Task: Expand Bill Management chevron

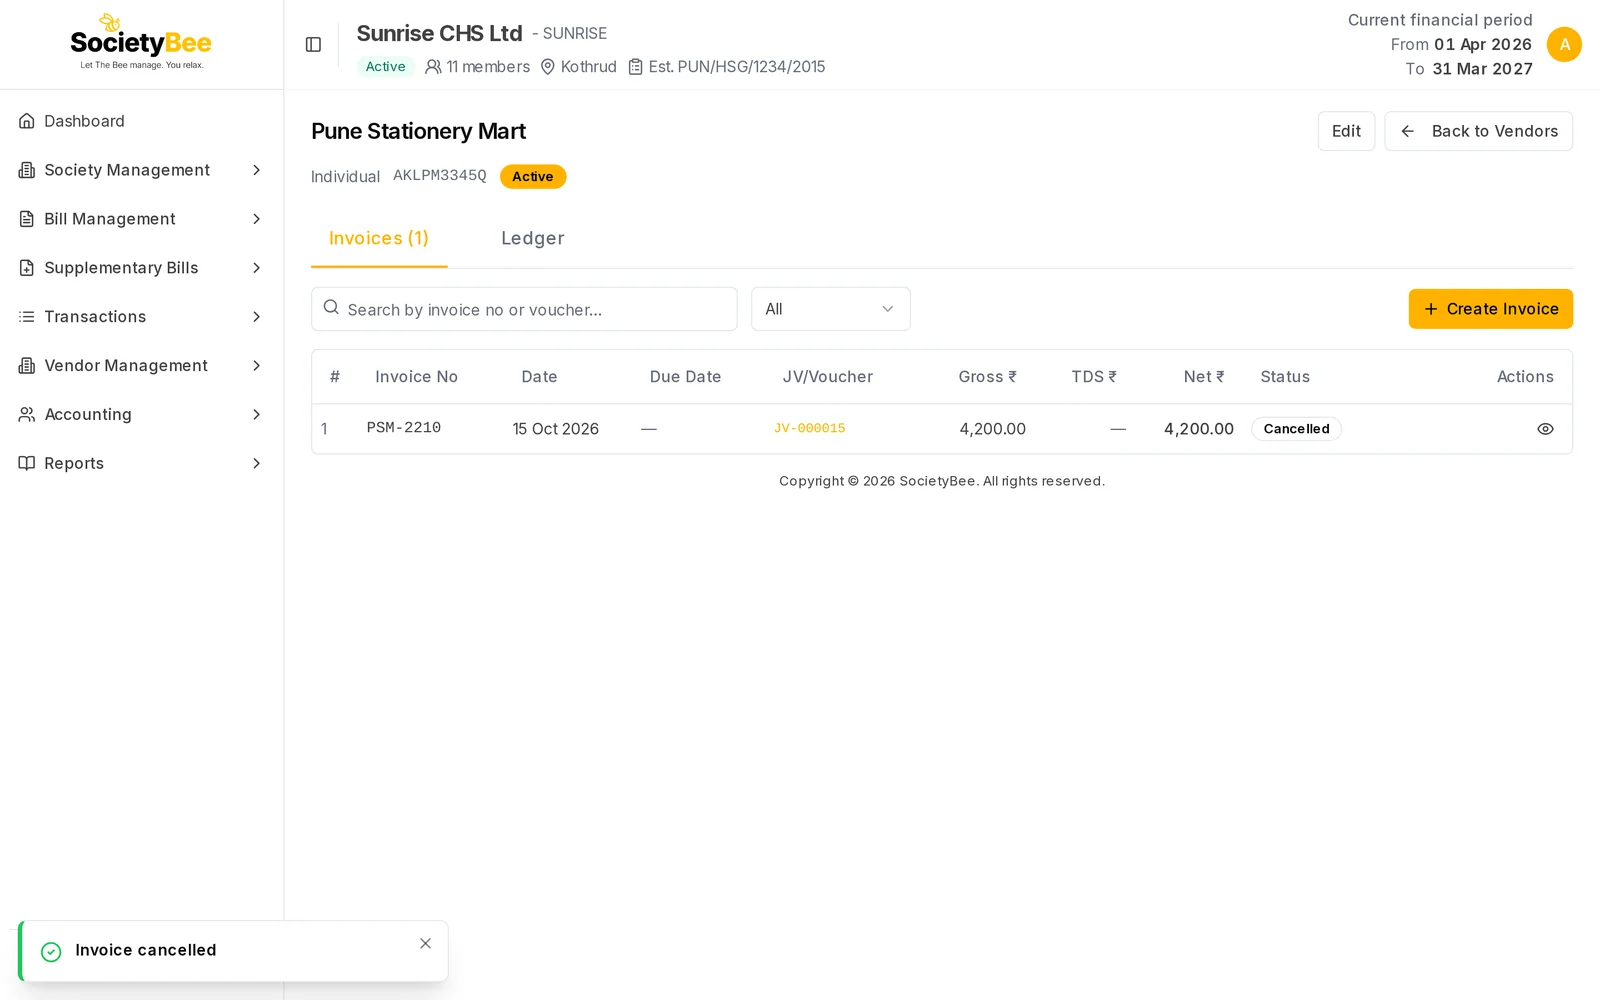Action: pos(256,219)
